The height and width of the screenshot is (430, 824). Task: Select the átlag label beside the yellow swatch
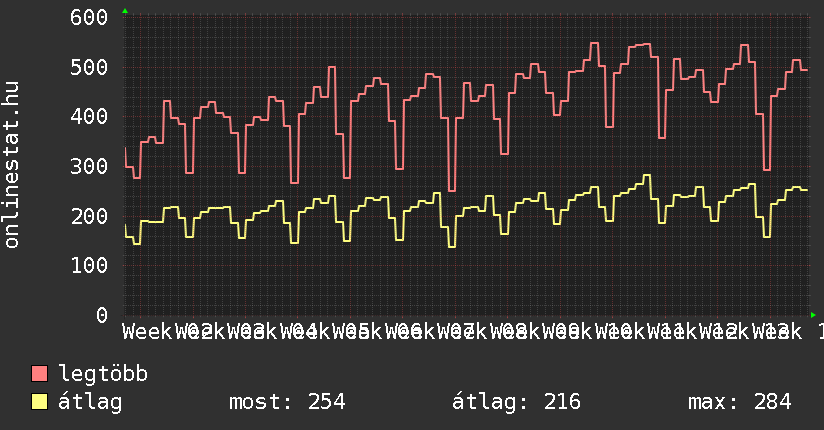click(x=90, y=402)
